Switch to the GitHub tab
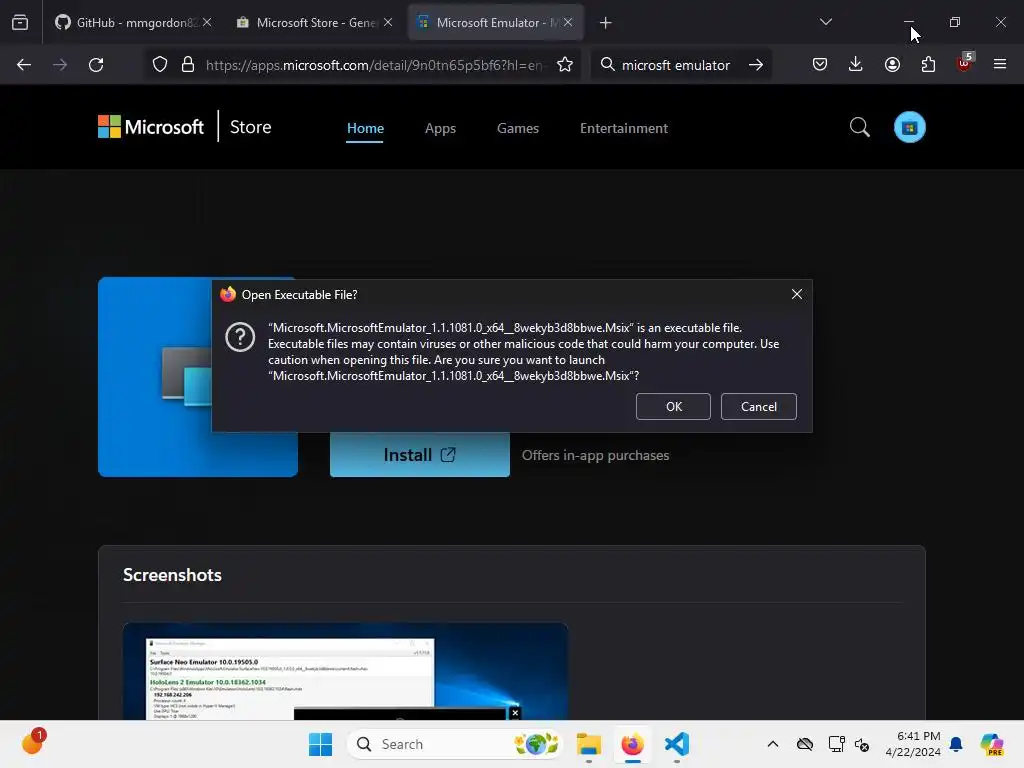Image resolution: width=1024 pixels, height=768 pixels. [x=133, y=23]
